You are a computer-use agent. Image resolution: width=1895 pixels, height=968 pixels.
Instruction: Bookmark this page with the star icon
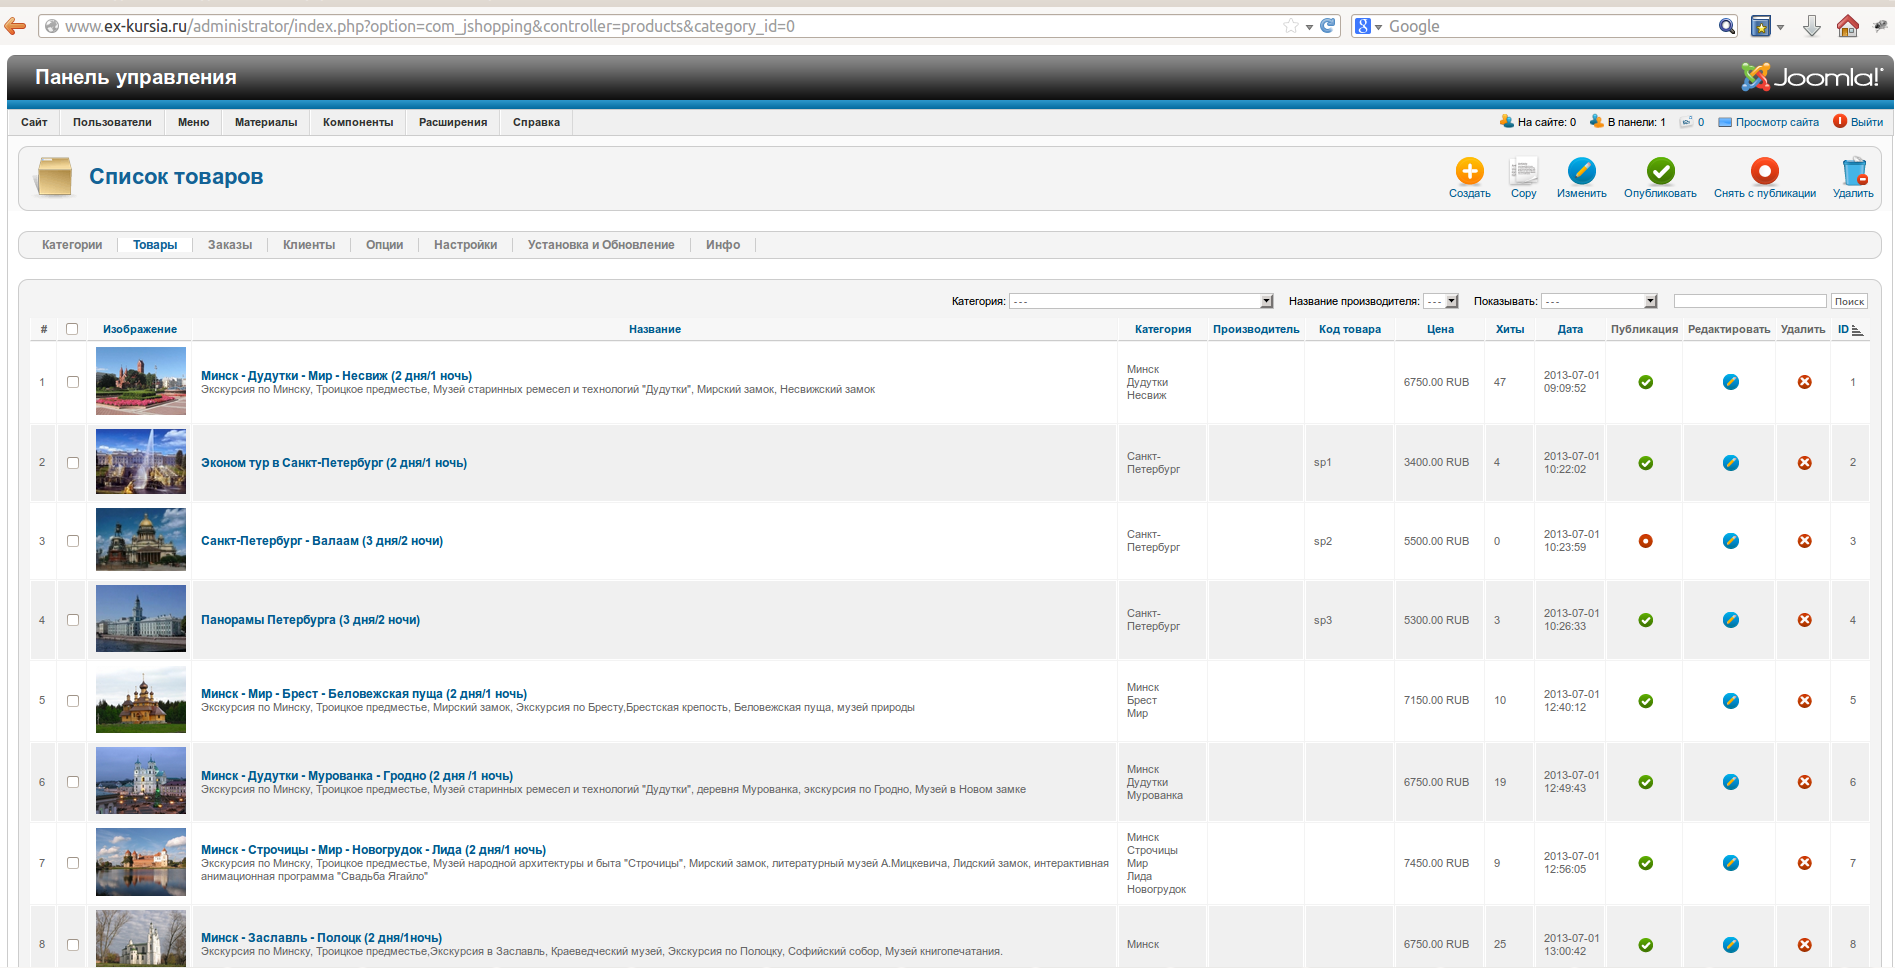click(x=1291, y=26)
